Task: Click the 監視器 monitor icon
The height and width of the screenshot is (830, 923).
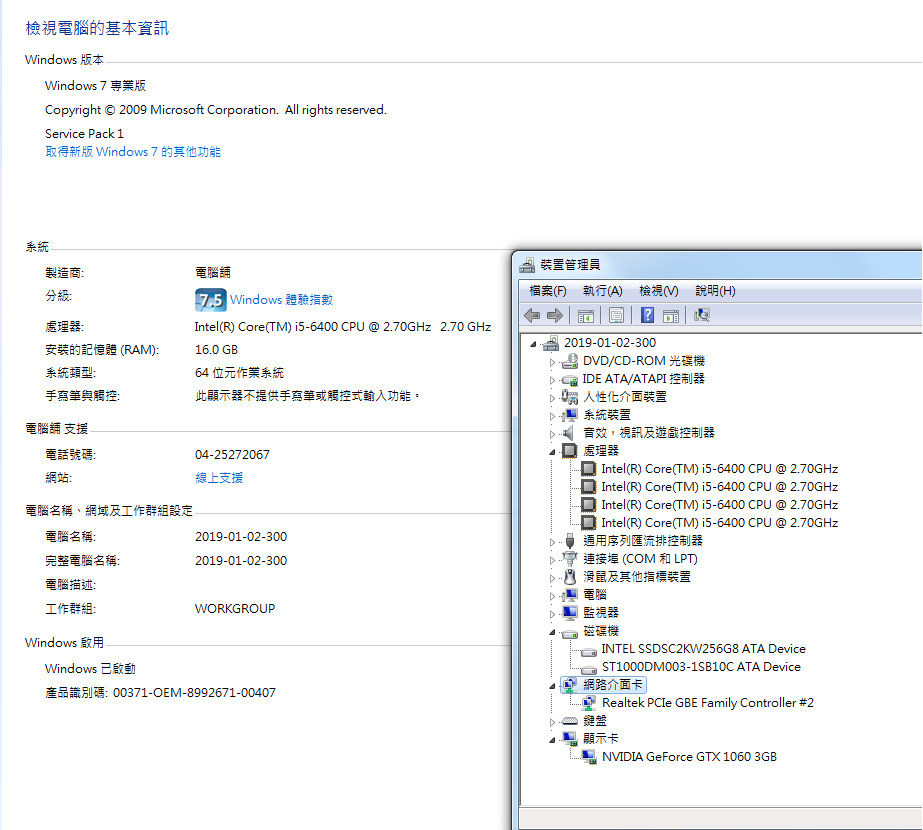Action: click(570, 613)
